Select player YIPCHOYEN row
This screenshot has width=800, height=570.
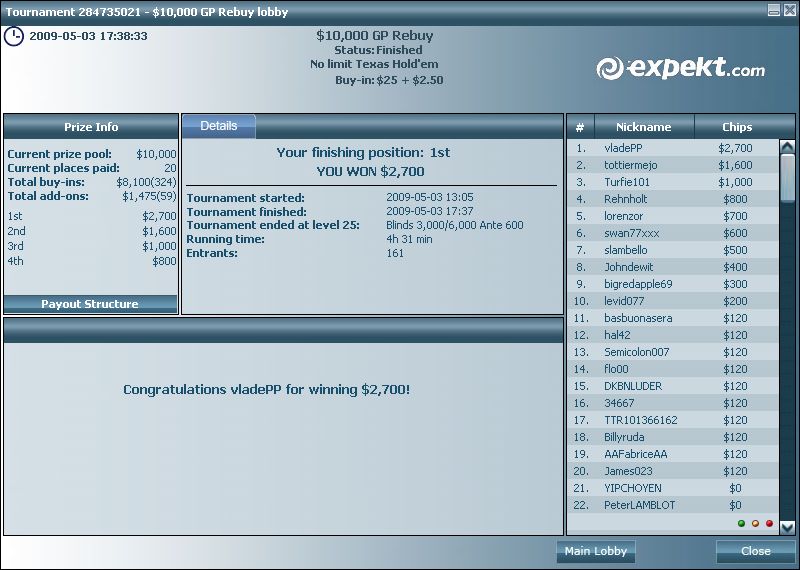(673, 488)
